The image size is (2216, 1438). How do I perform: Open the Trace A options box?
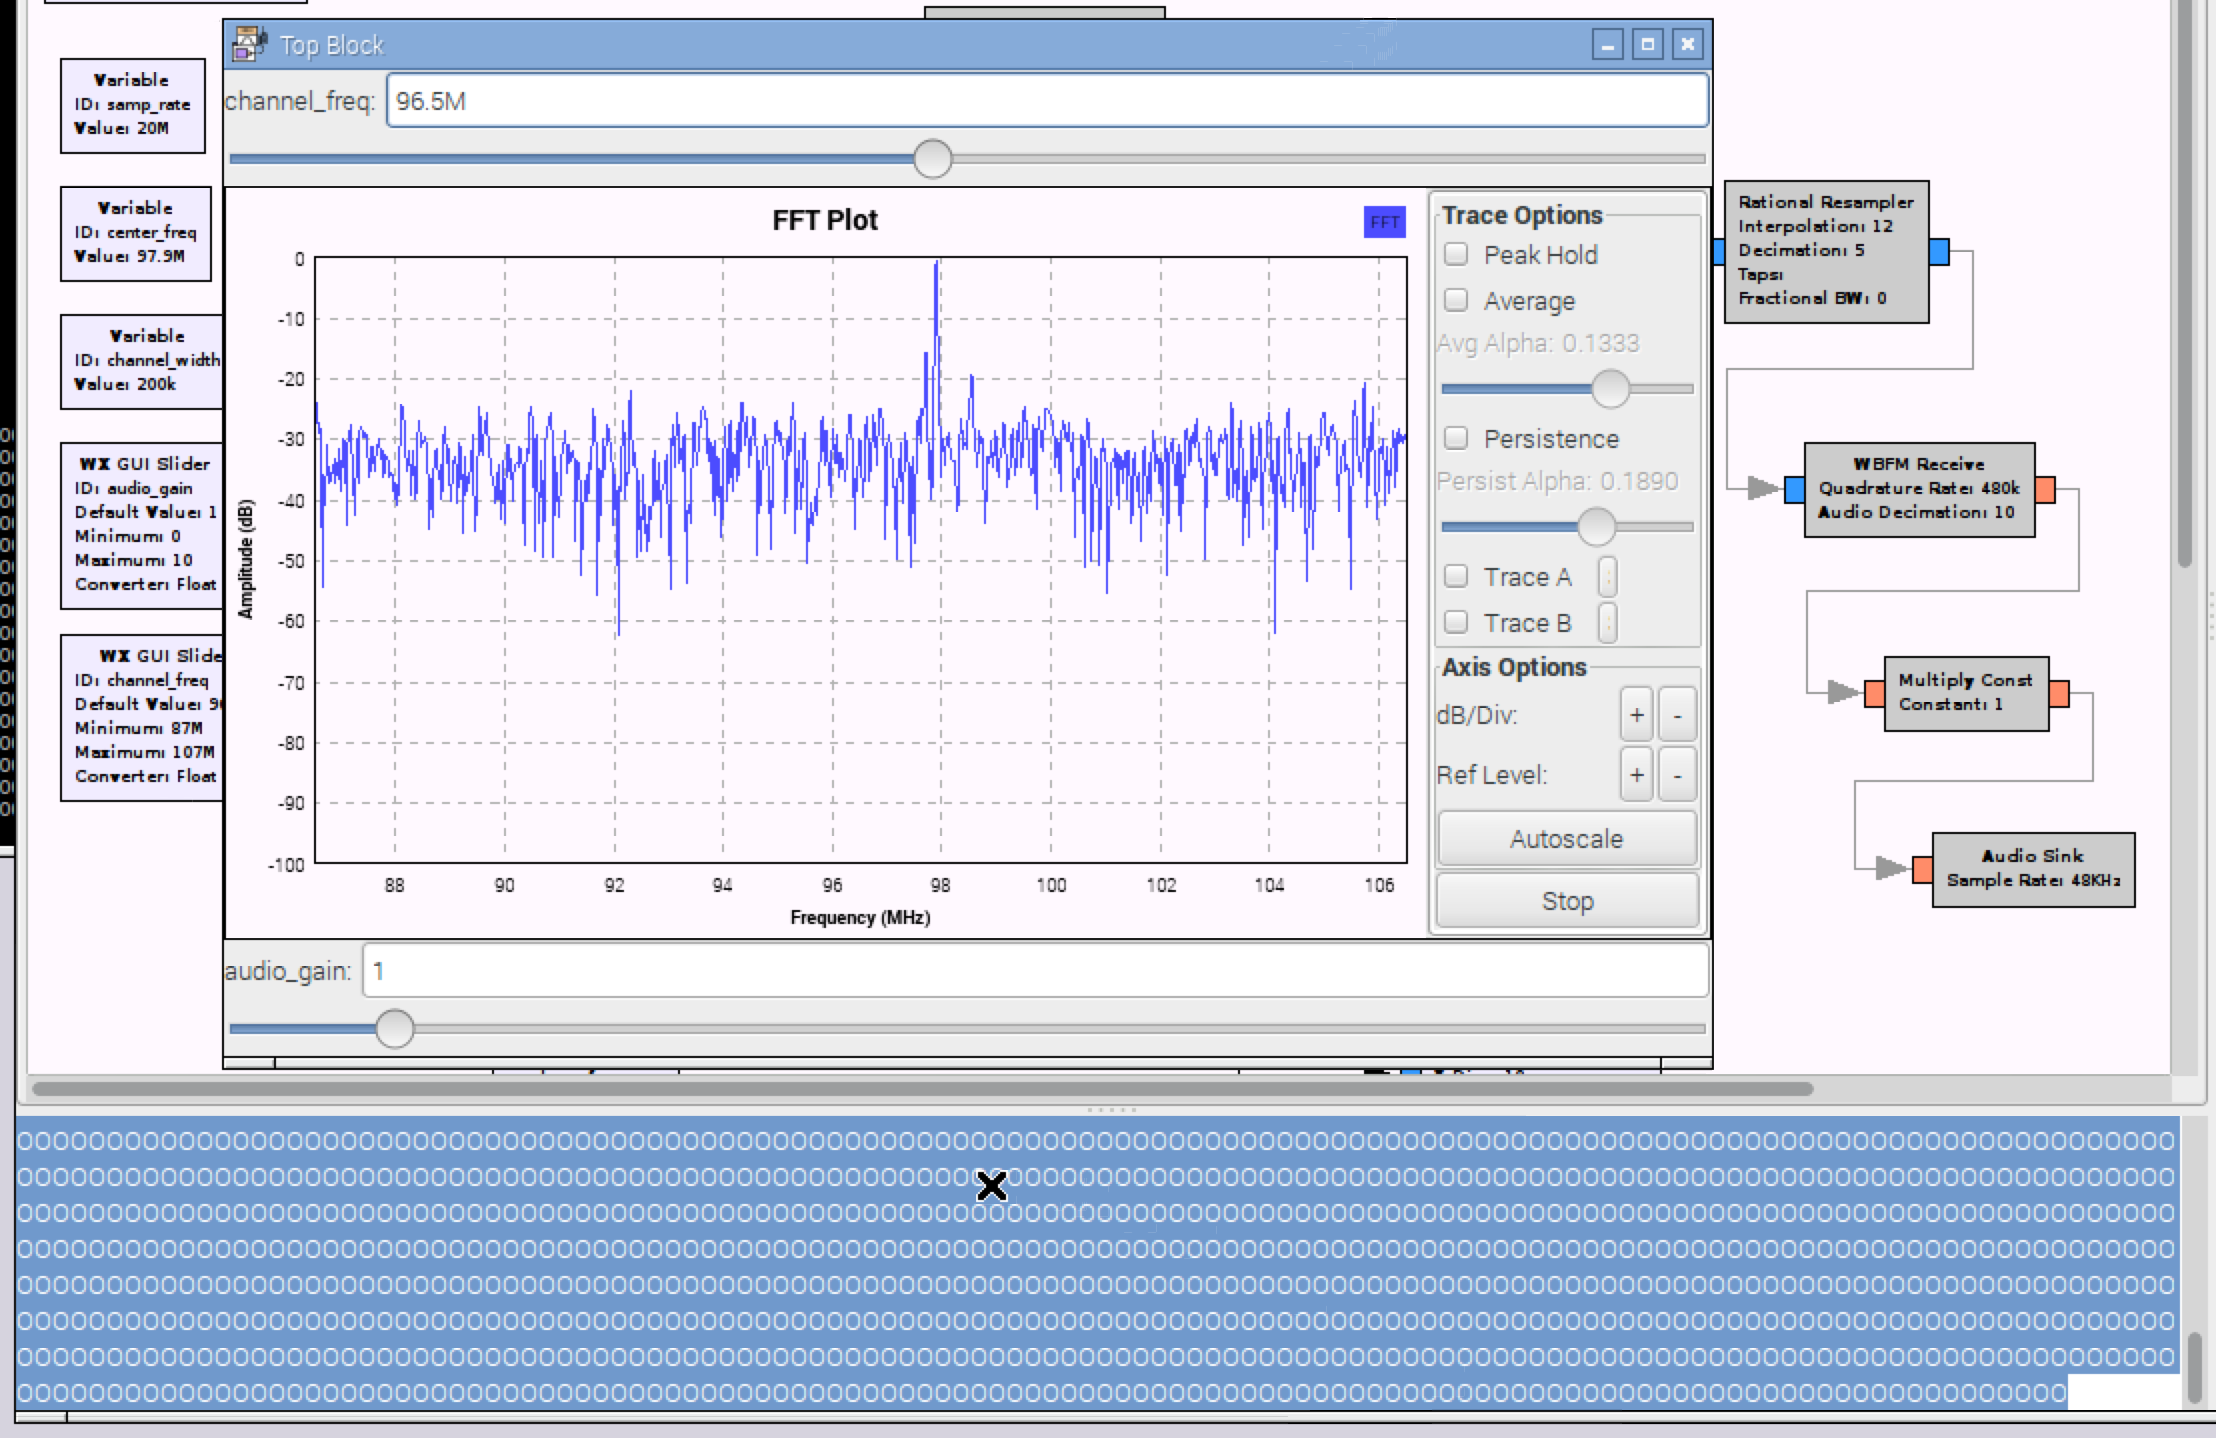click(1608, 576)
